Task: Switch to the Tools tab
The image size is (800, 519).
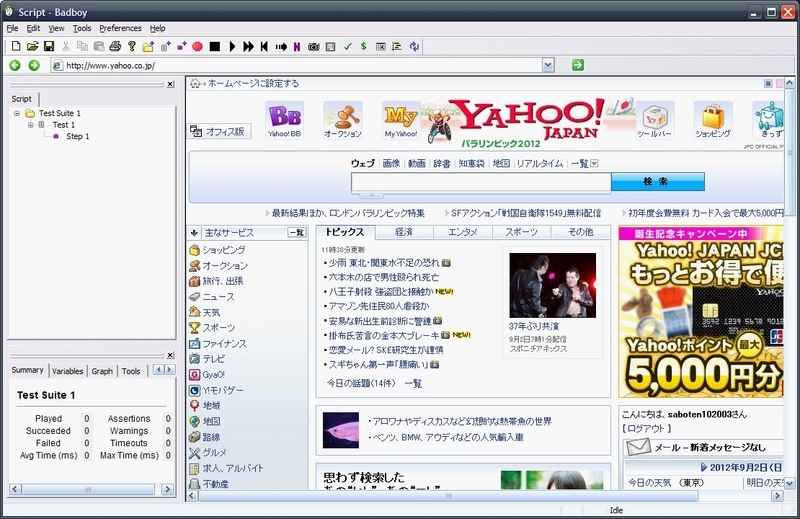Action: coord(131,371)
